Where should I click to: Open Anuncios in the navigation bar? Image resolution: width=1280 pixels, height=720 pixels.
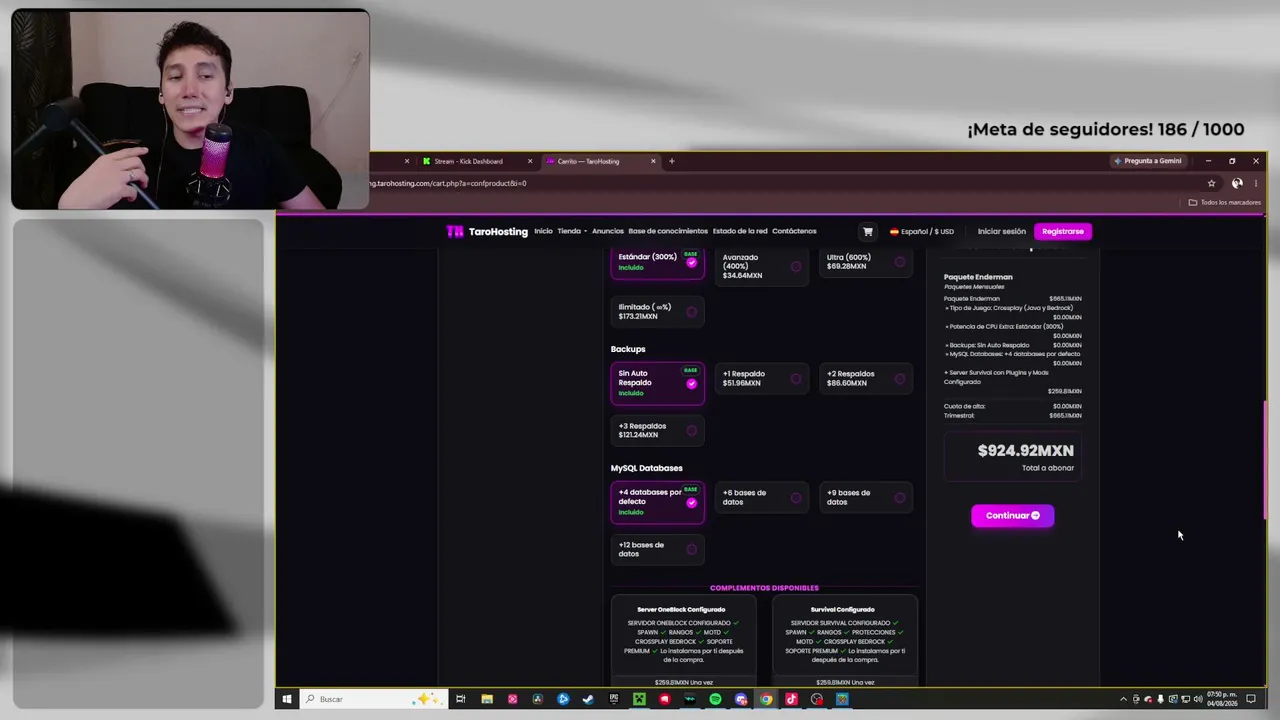pos(608,231)
